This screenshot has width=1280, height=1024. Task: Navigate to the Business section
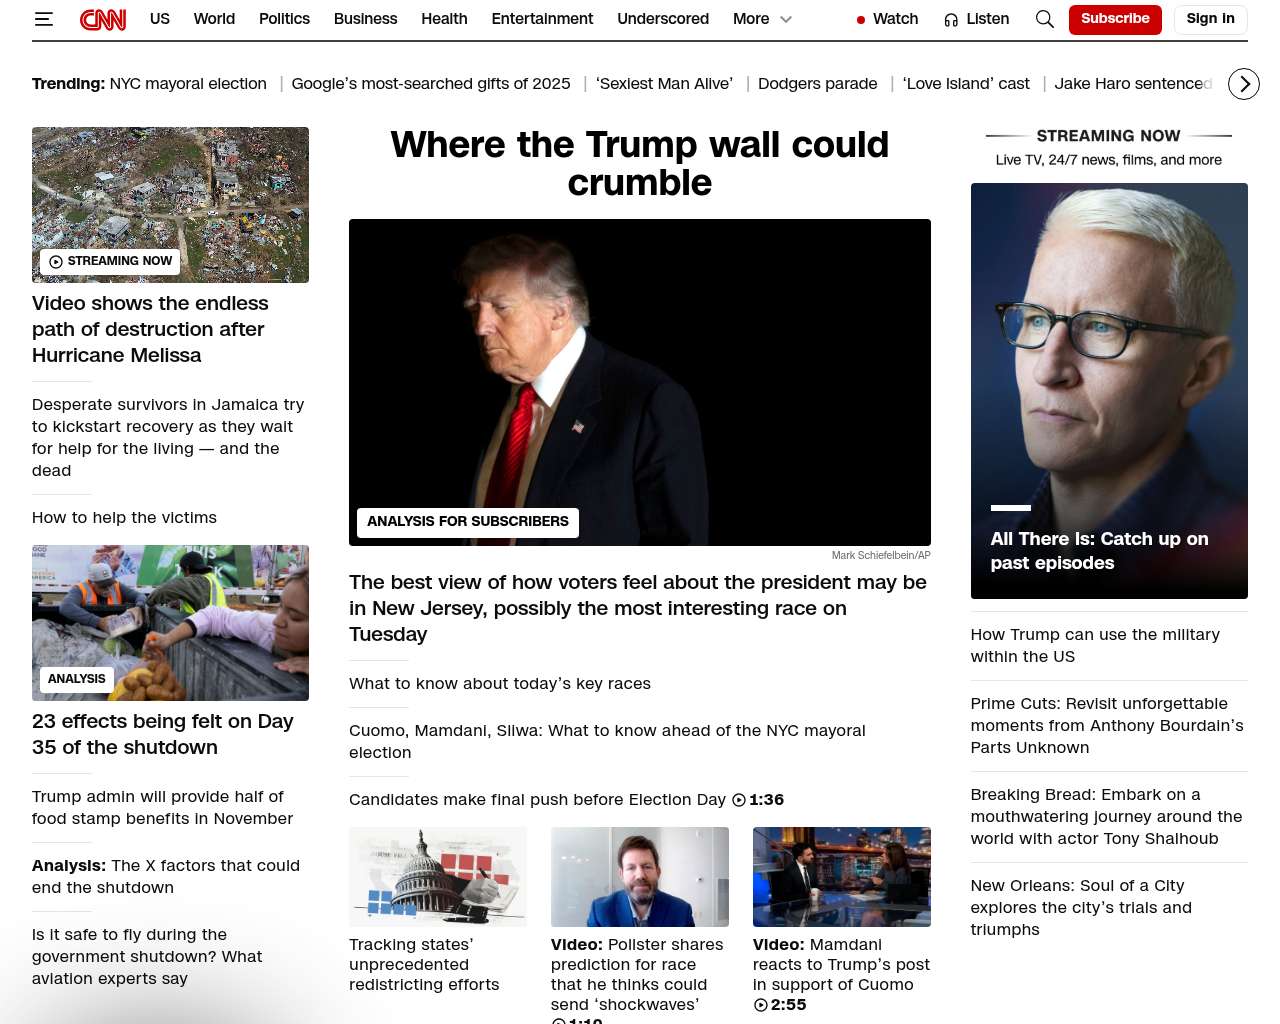pyautogui.click(x=366, y=19)
